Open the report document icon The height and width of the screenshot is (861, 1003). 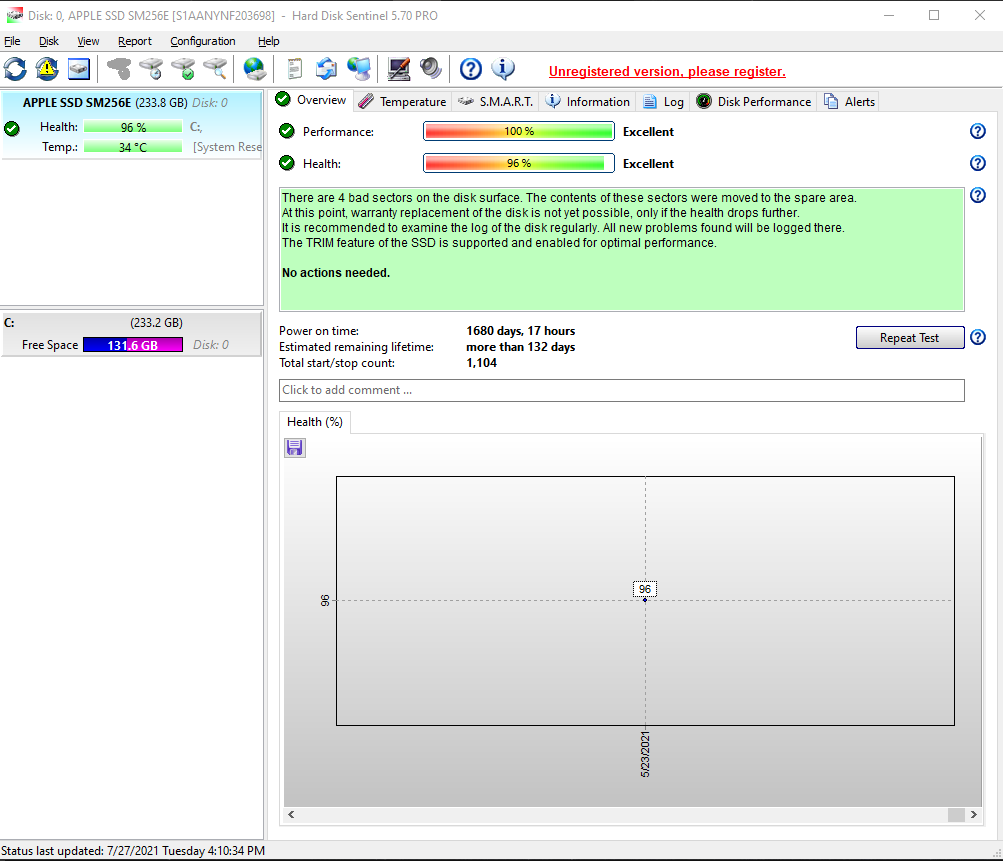tap(293, 69)
